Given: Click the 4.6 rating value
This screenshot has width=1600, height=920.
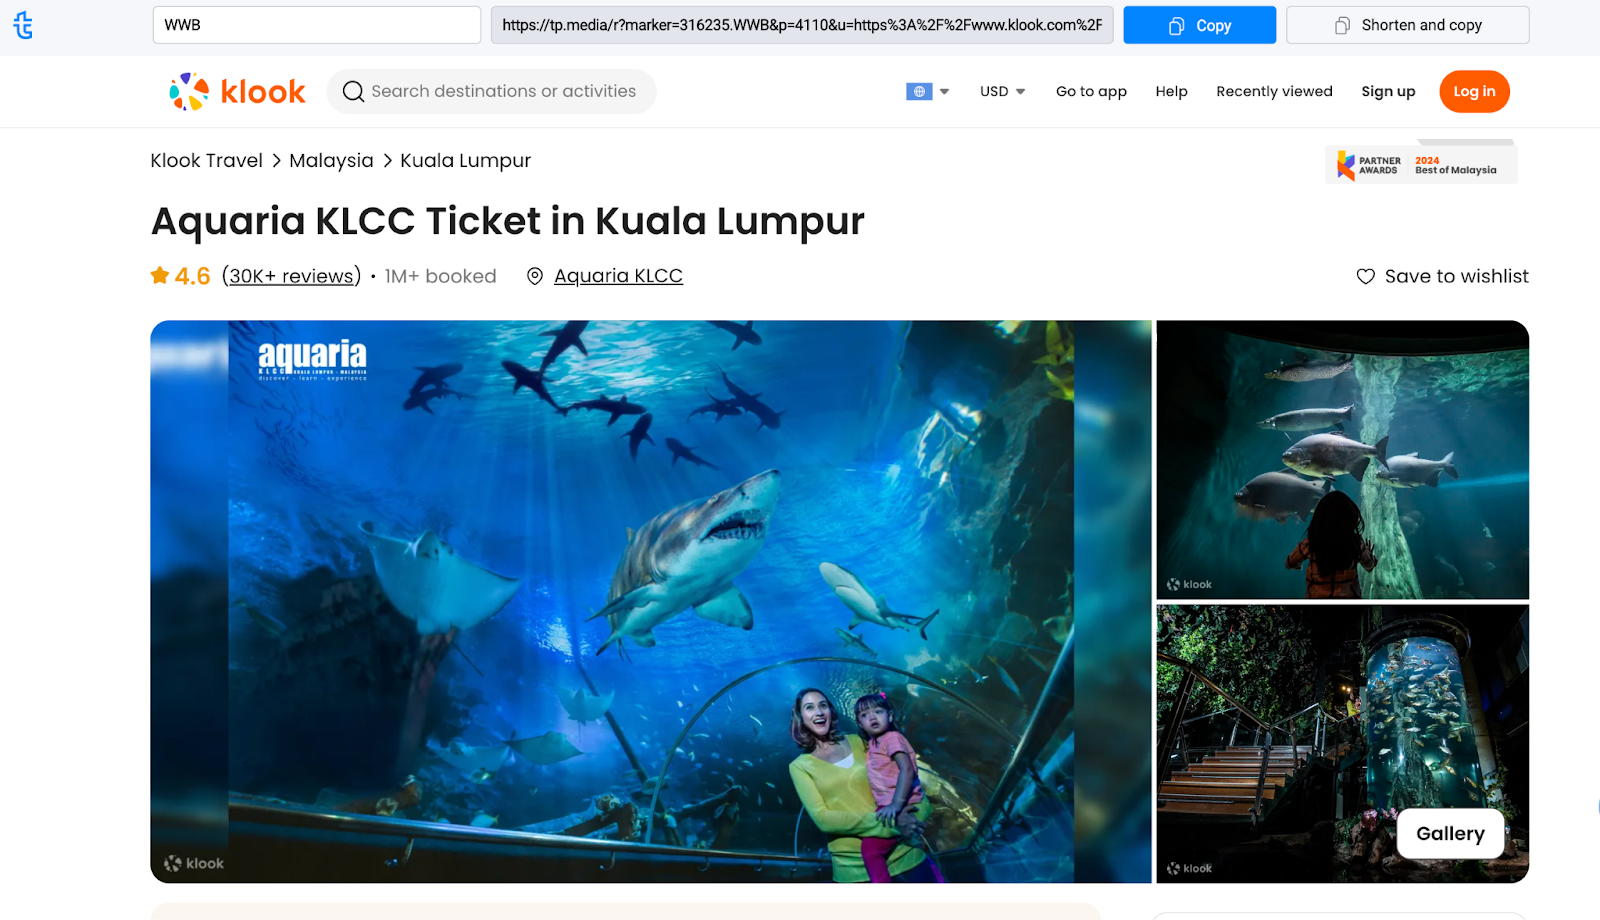Looking at the screenshot, I should pyautogui.click(x=192, y=277).
